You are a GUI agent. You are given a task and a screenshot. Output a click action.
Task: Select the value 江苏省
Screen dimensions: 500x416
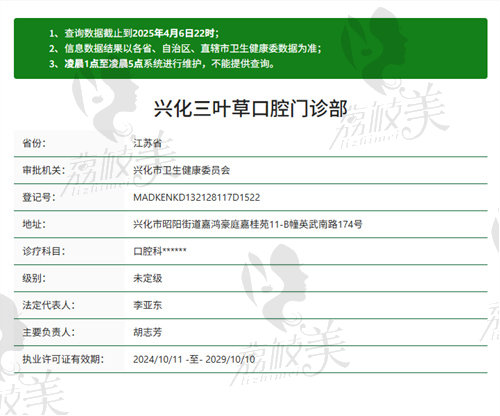point(148,143)
